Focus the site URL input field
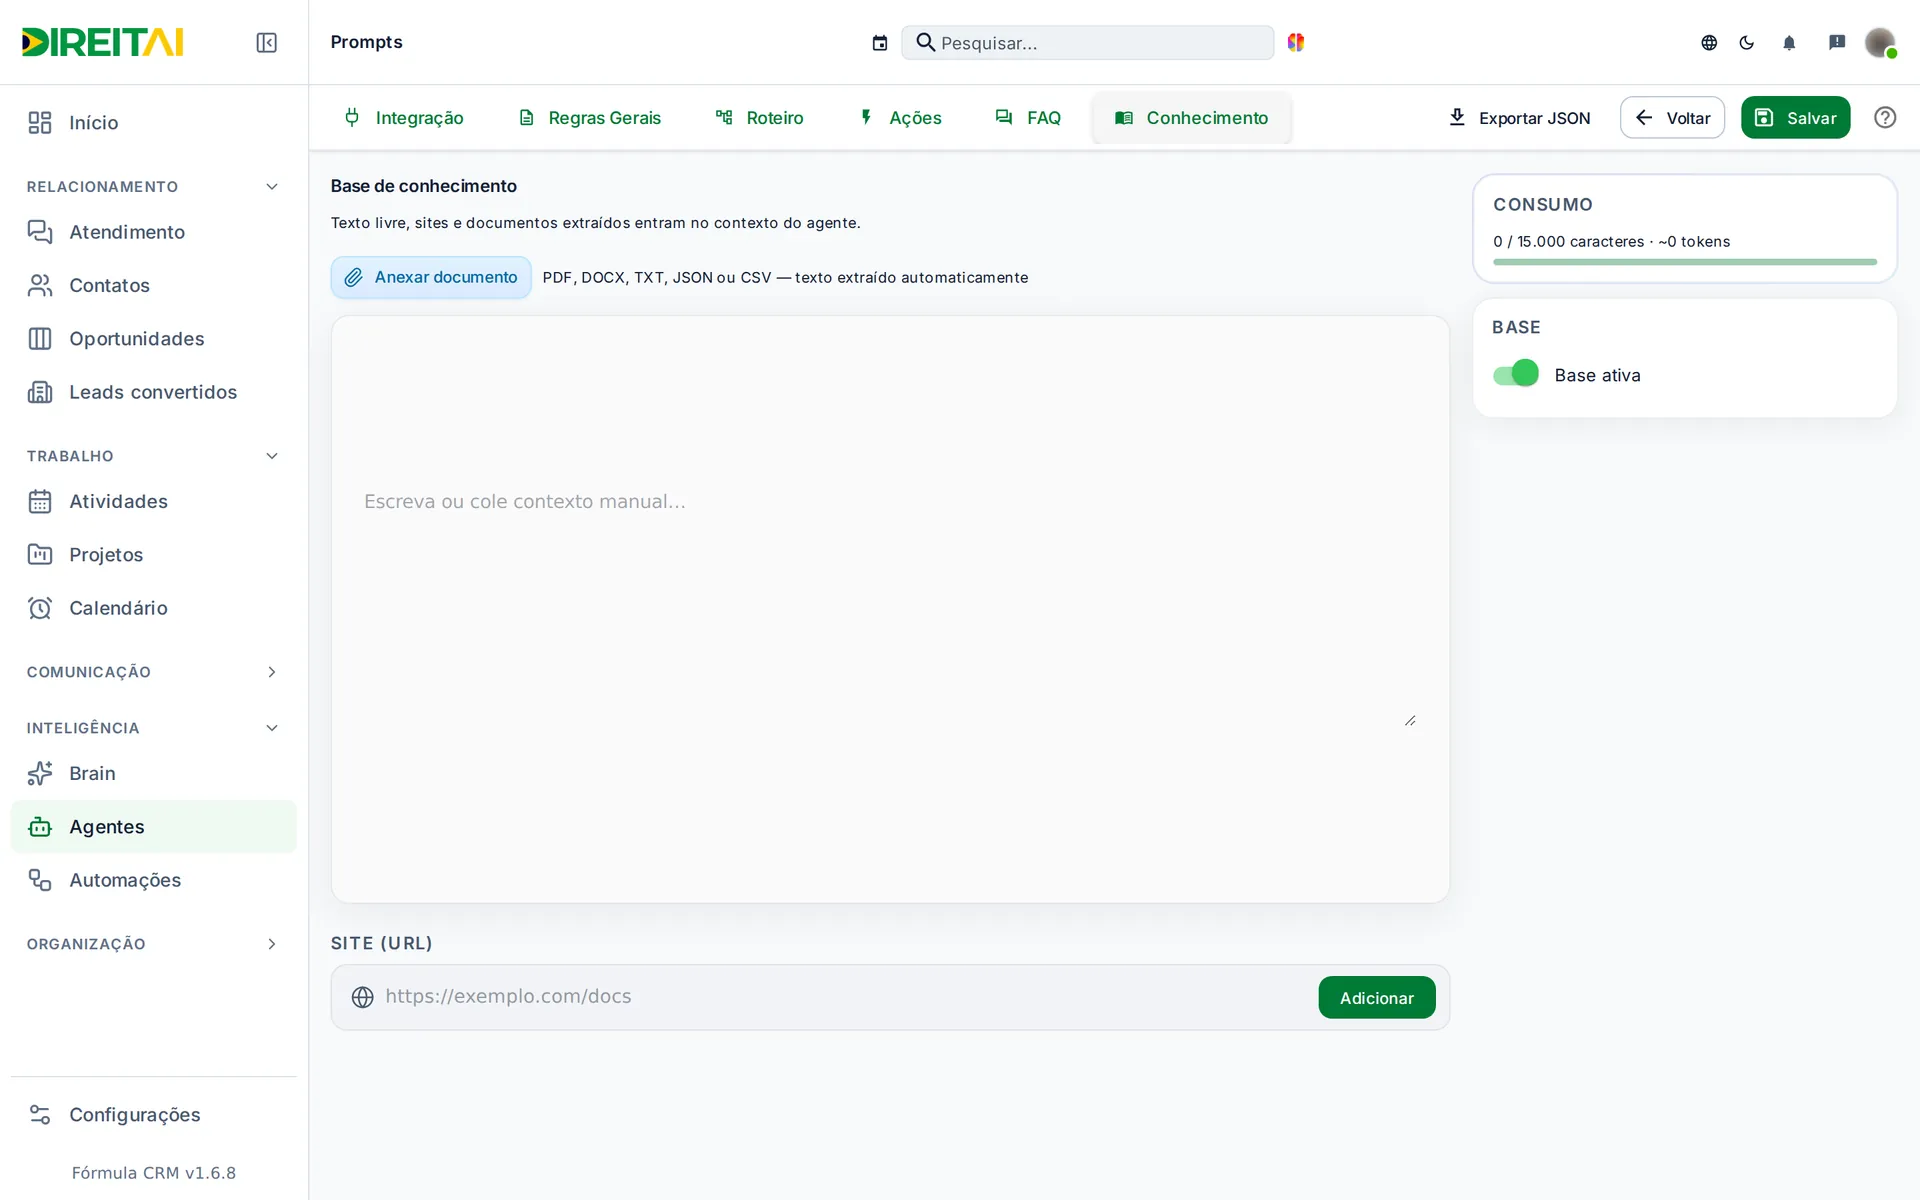 [x=845, y=997]
